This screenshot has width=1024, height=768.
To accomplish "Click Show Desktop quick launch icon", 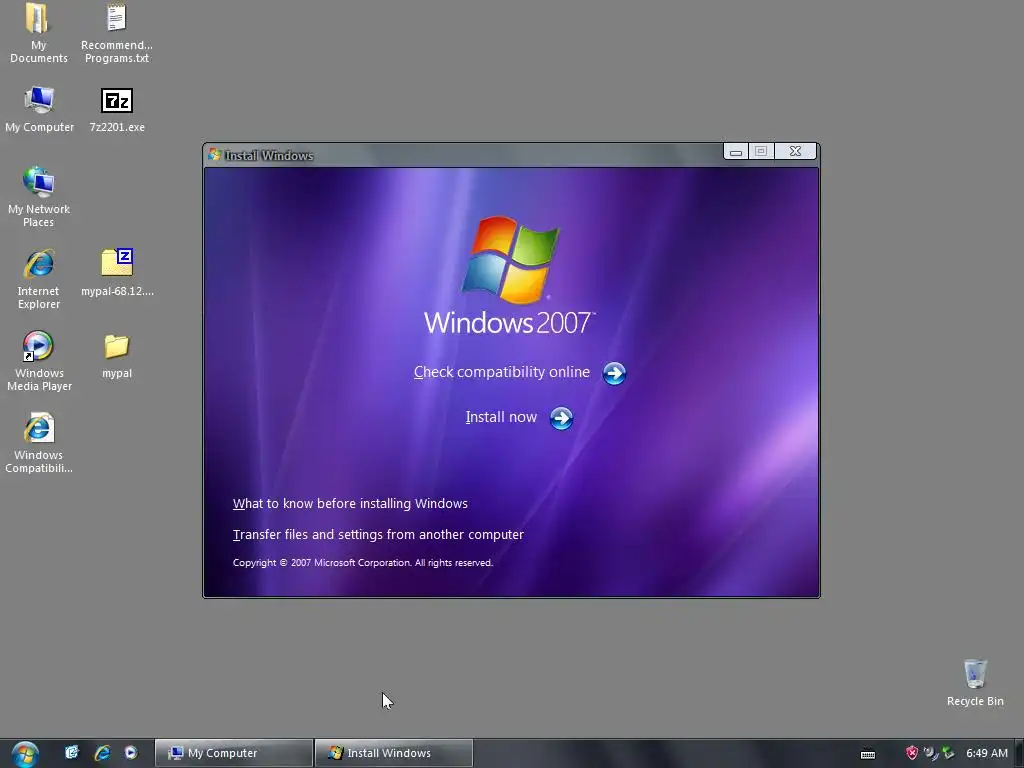I will point(71,752).
